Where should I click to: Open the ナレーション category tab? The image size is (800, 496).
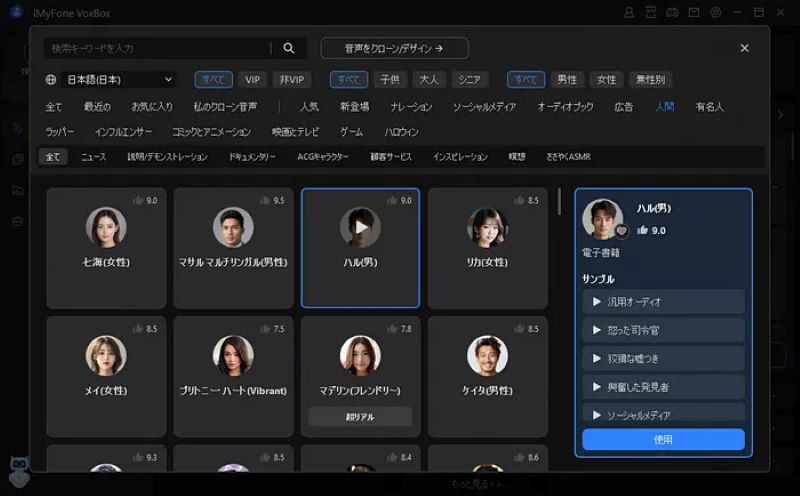411,107
